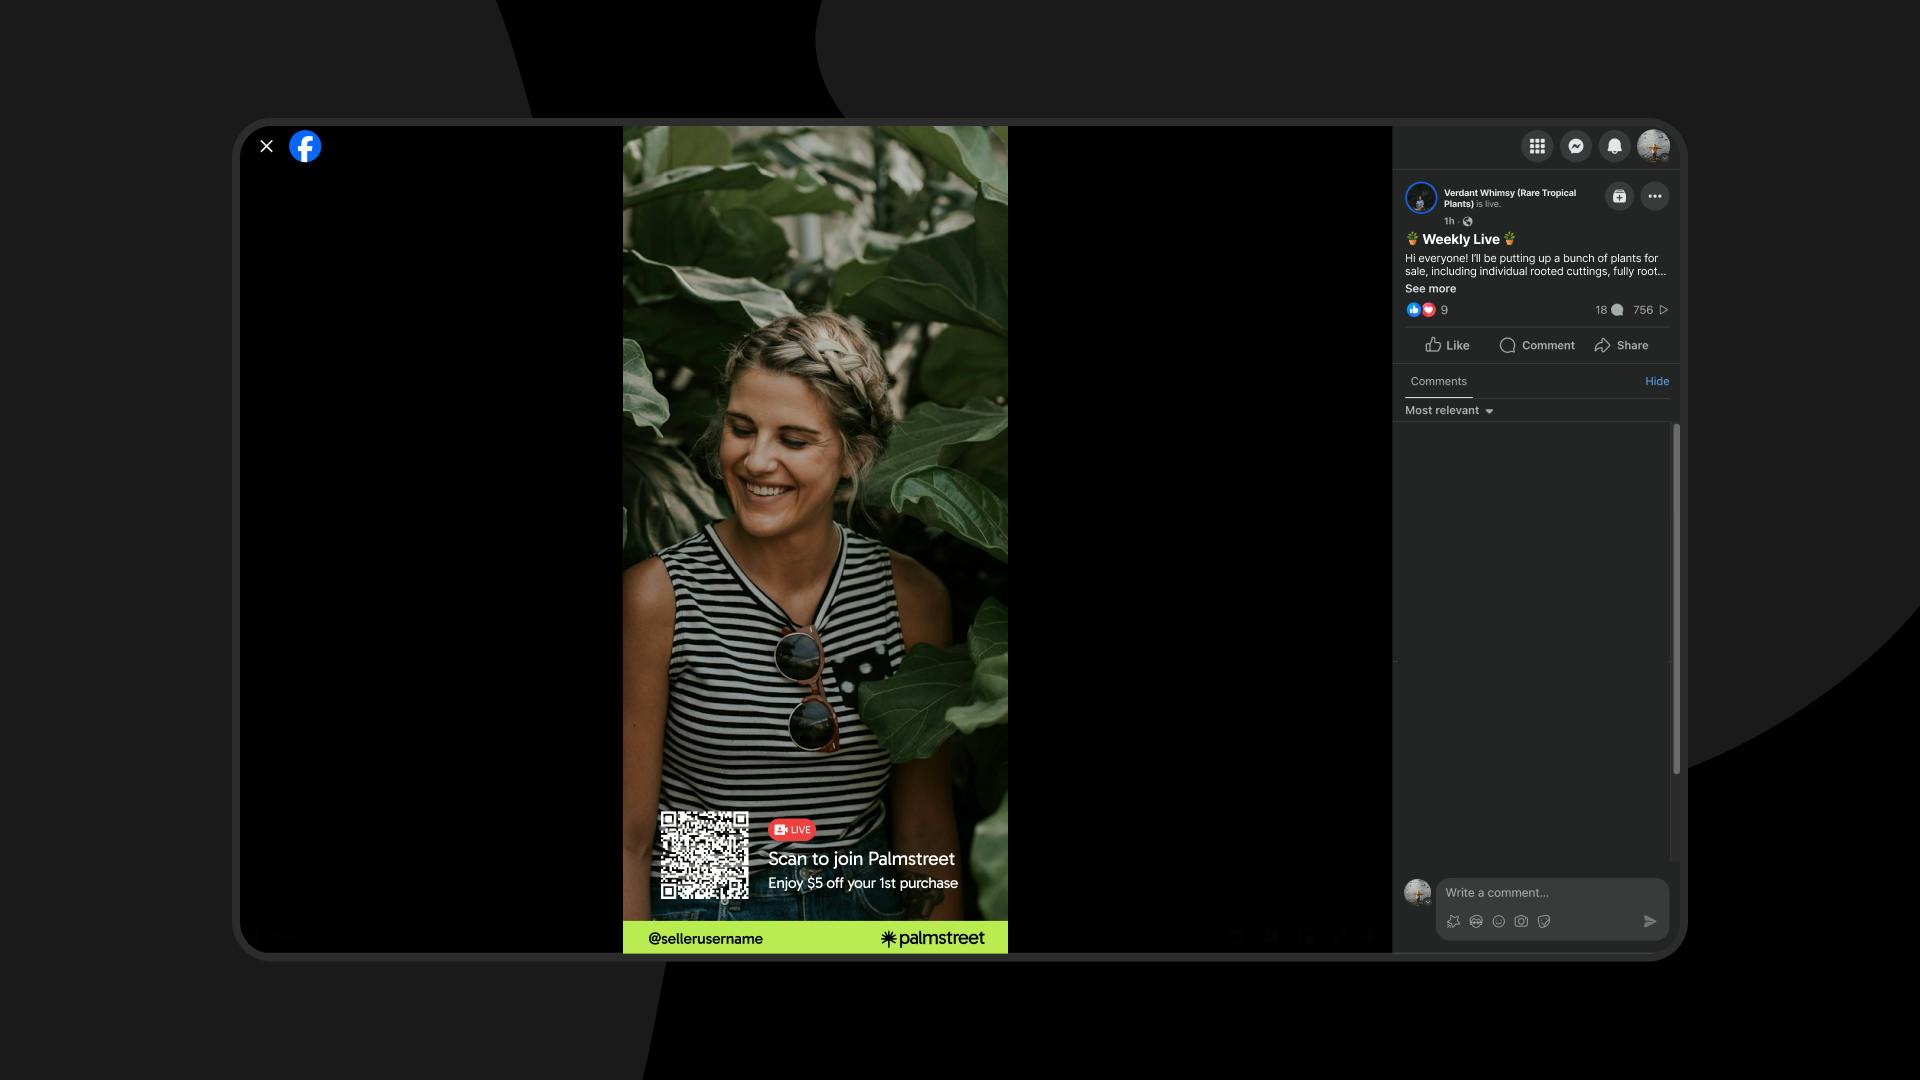
Task: Select the Comments tab
Action: (x=1438, y=381)
